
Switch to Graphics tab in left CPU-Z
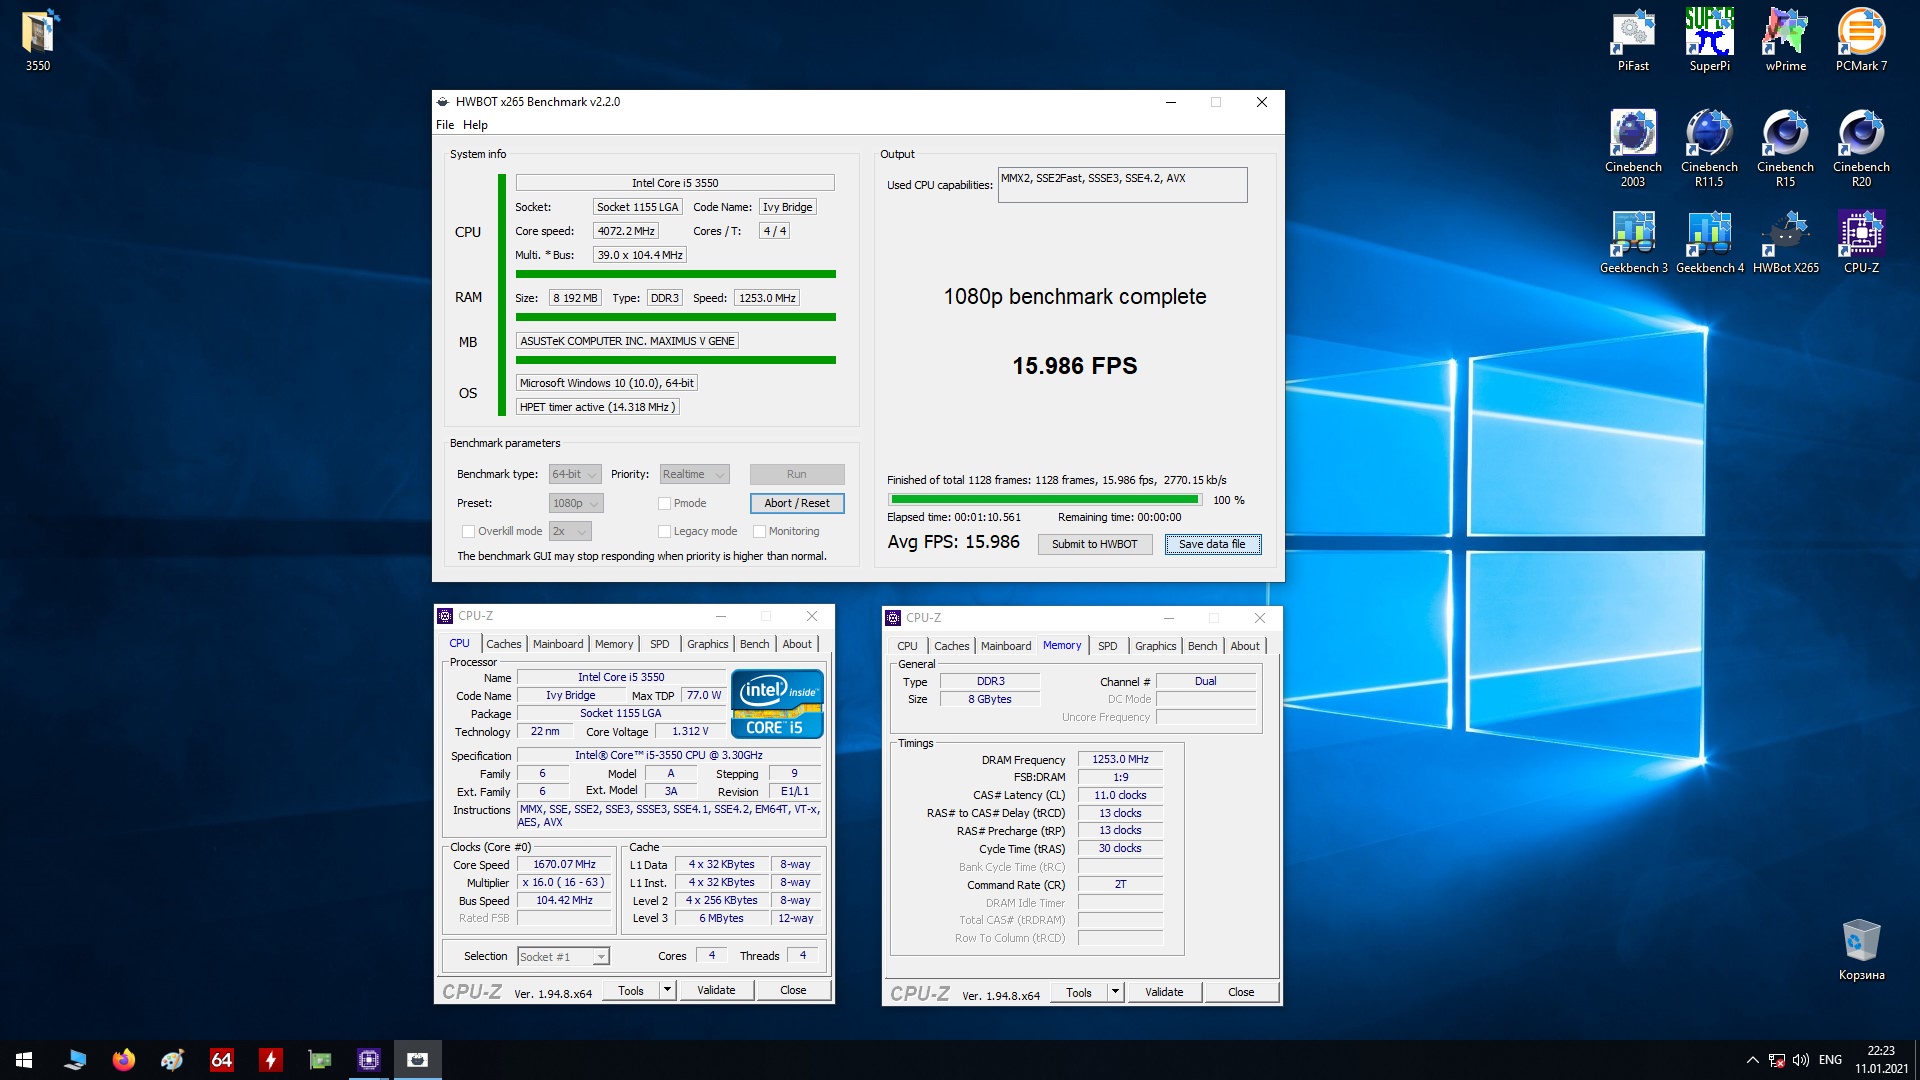(x=708, y=644)
